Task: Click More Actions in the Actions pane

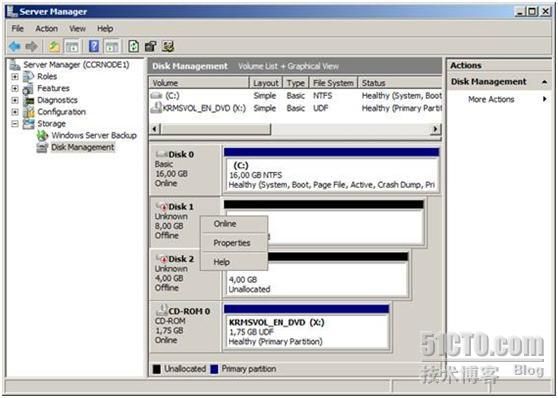Action: (x=491, y=99)
